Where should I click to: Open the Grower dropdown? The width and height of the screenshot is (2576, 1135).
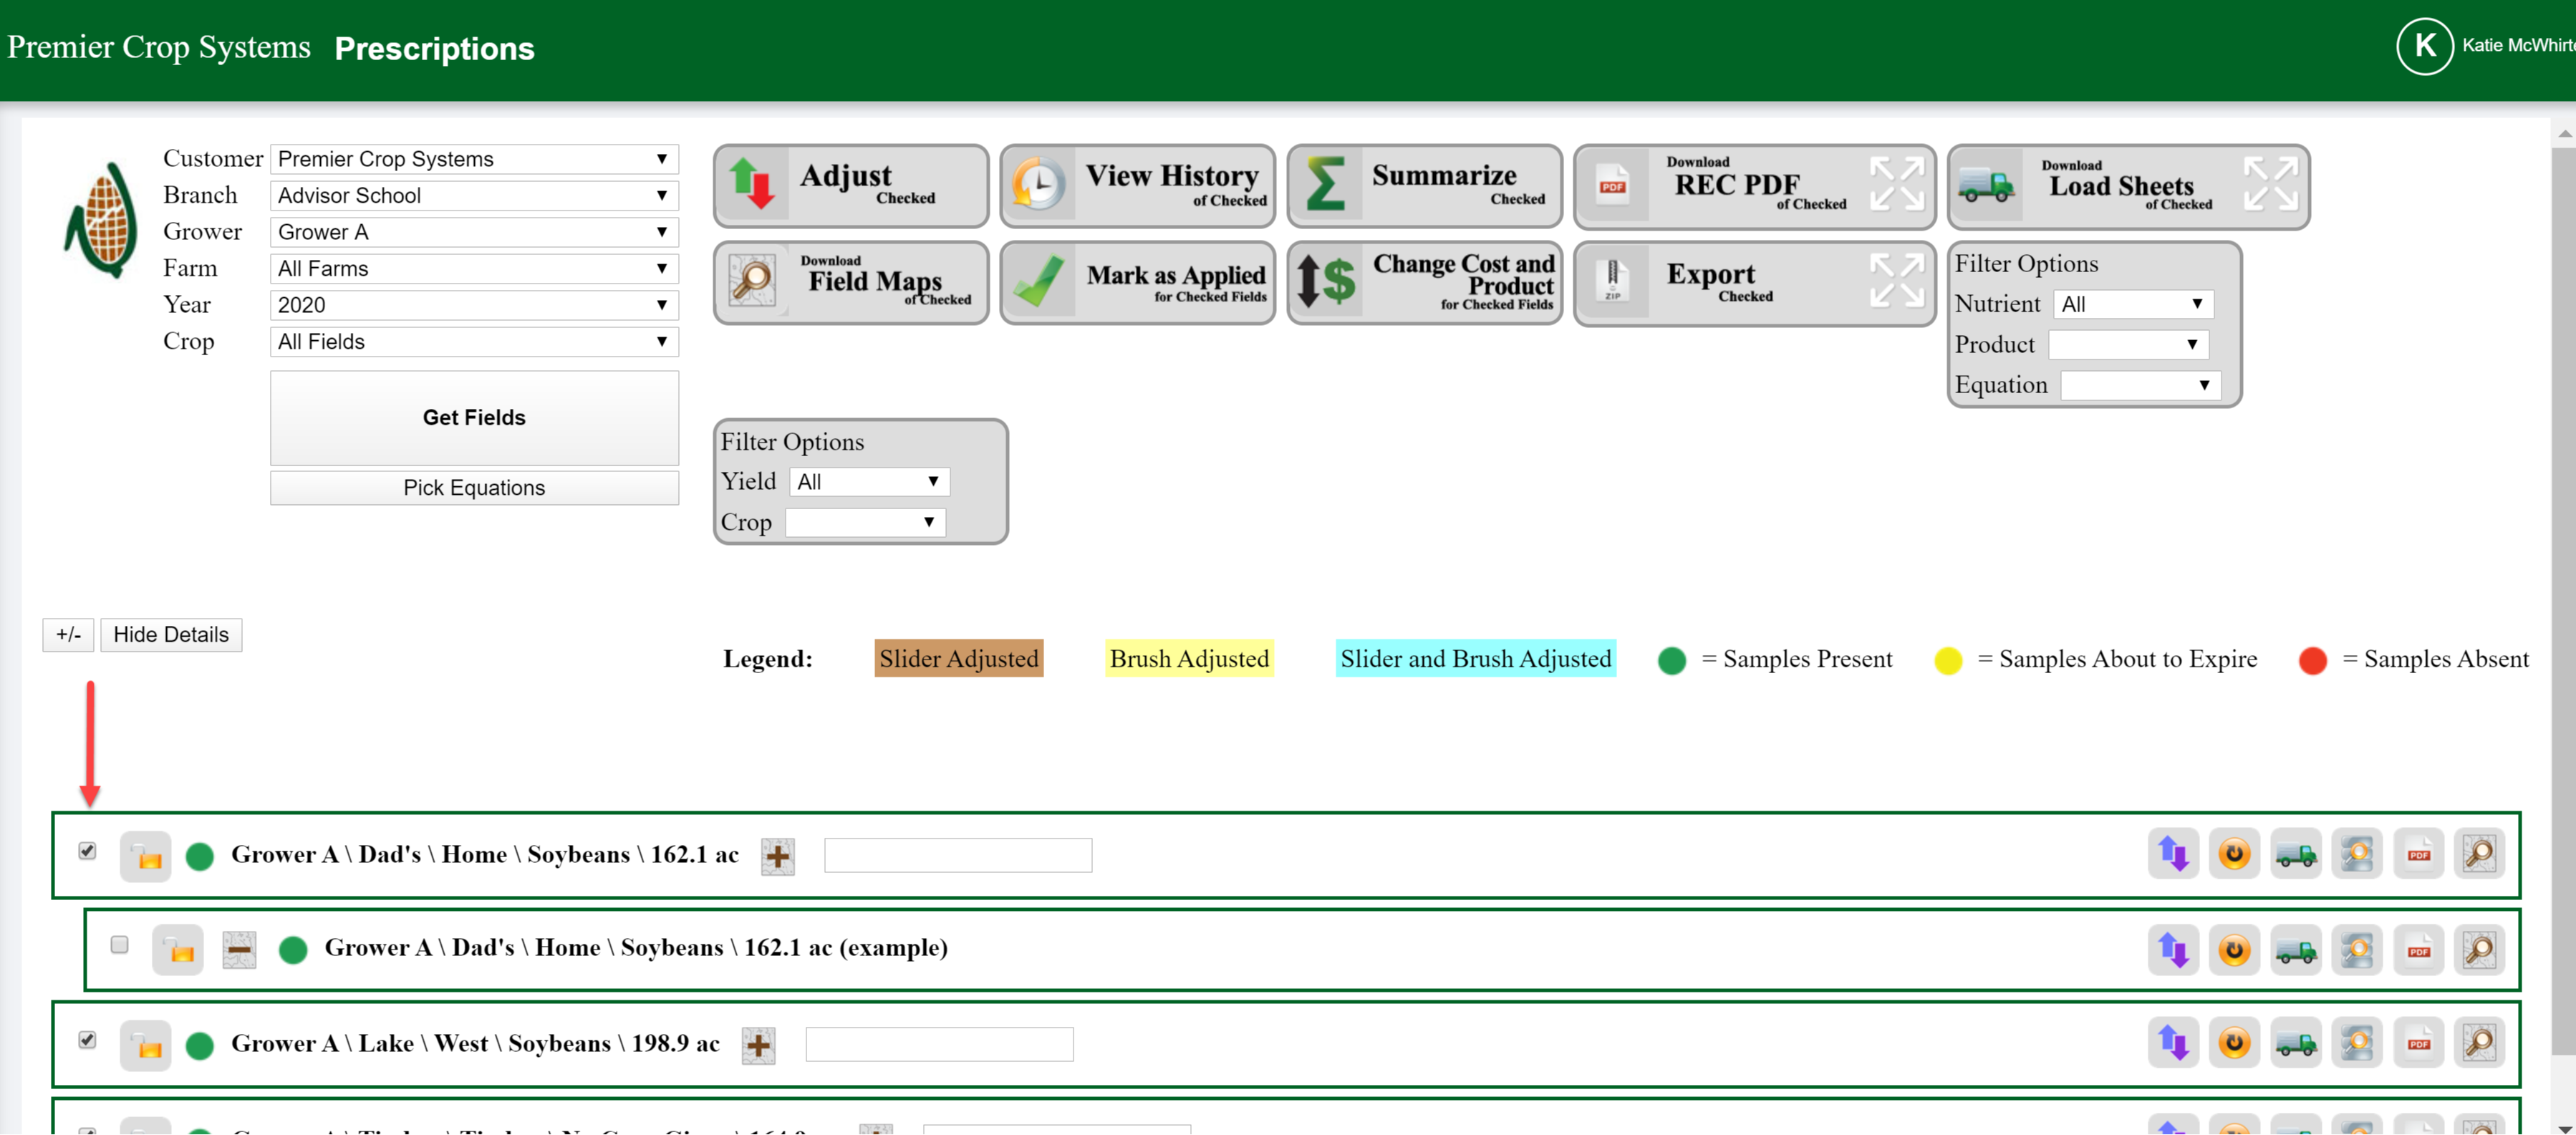(473, 232)
